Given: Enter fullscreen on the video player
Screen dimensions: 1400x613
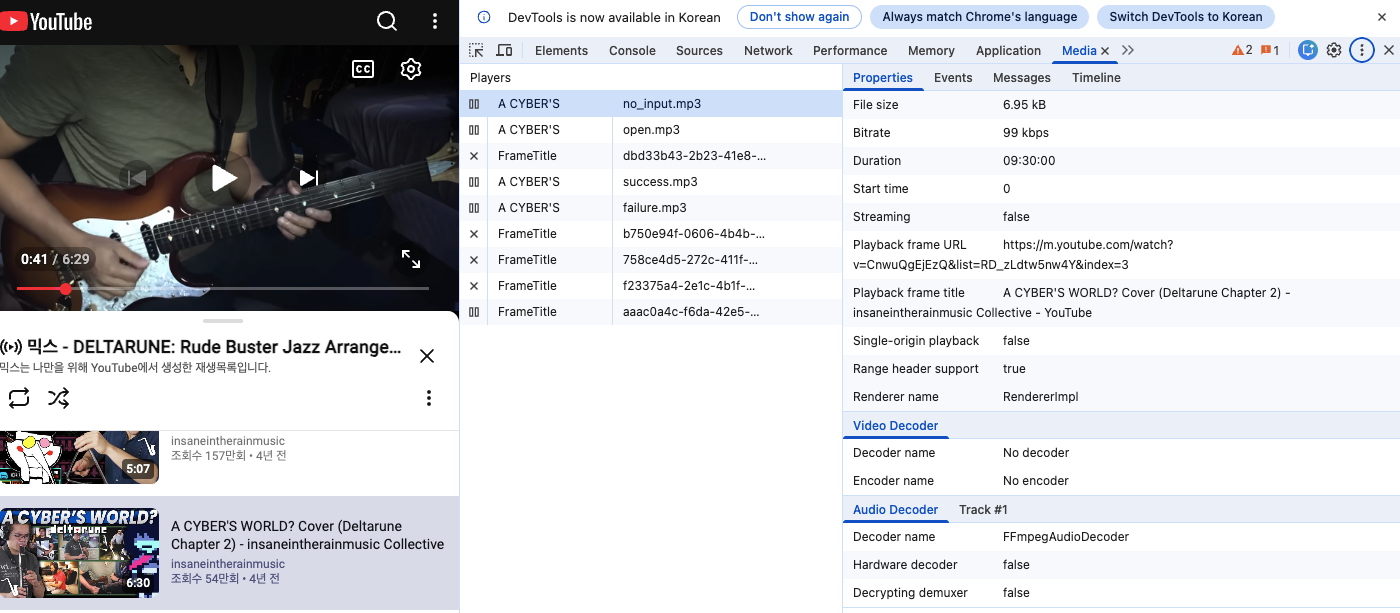Looking at the screenshot, I should point(411,259).
